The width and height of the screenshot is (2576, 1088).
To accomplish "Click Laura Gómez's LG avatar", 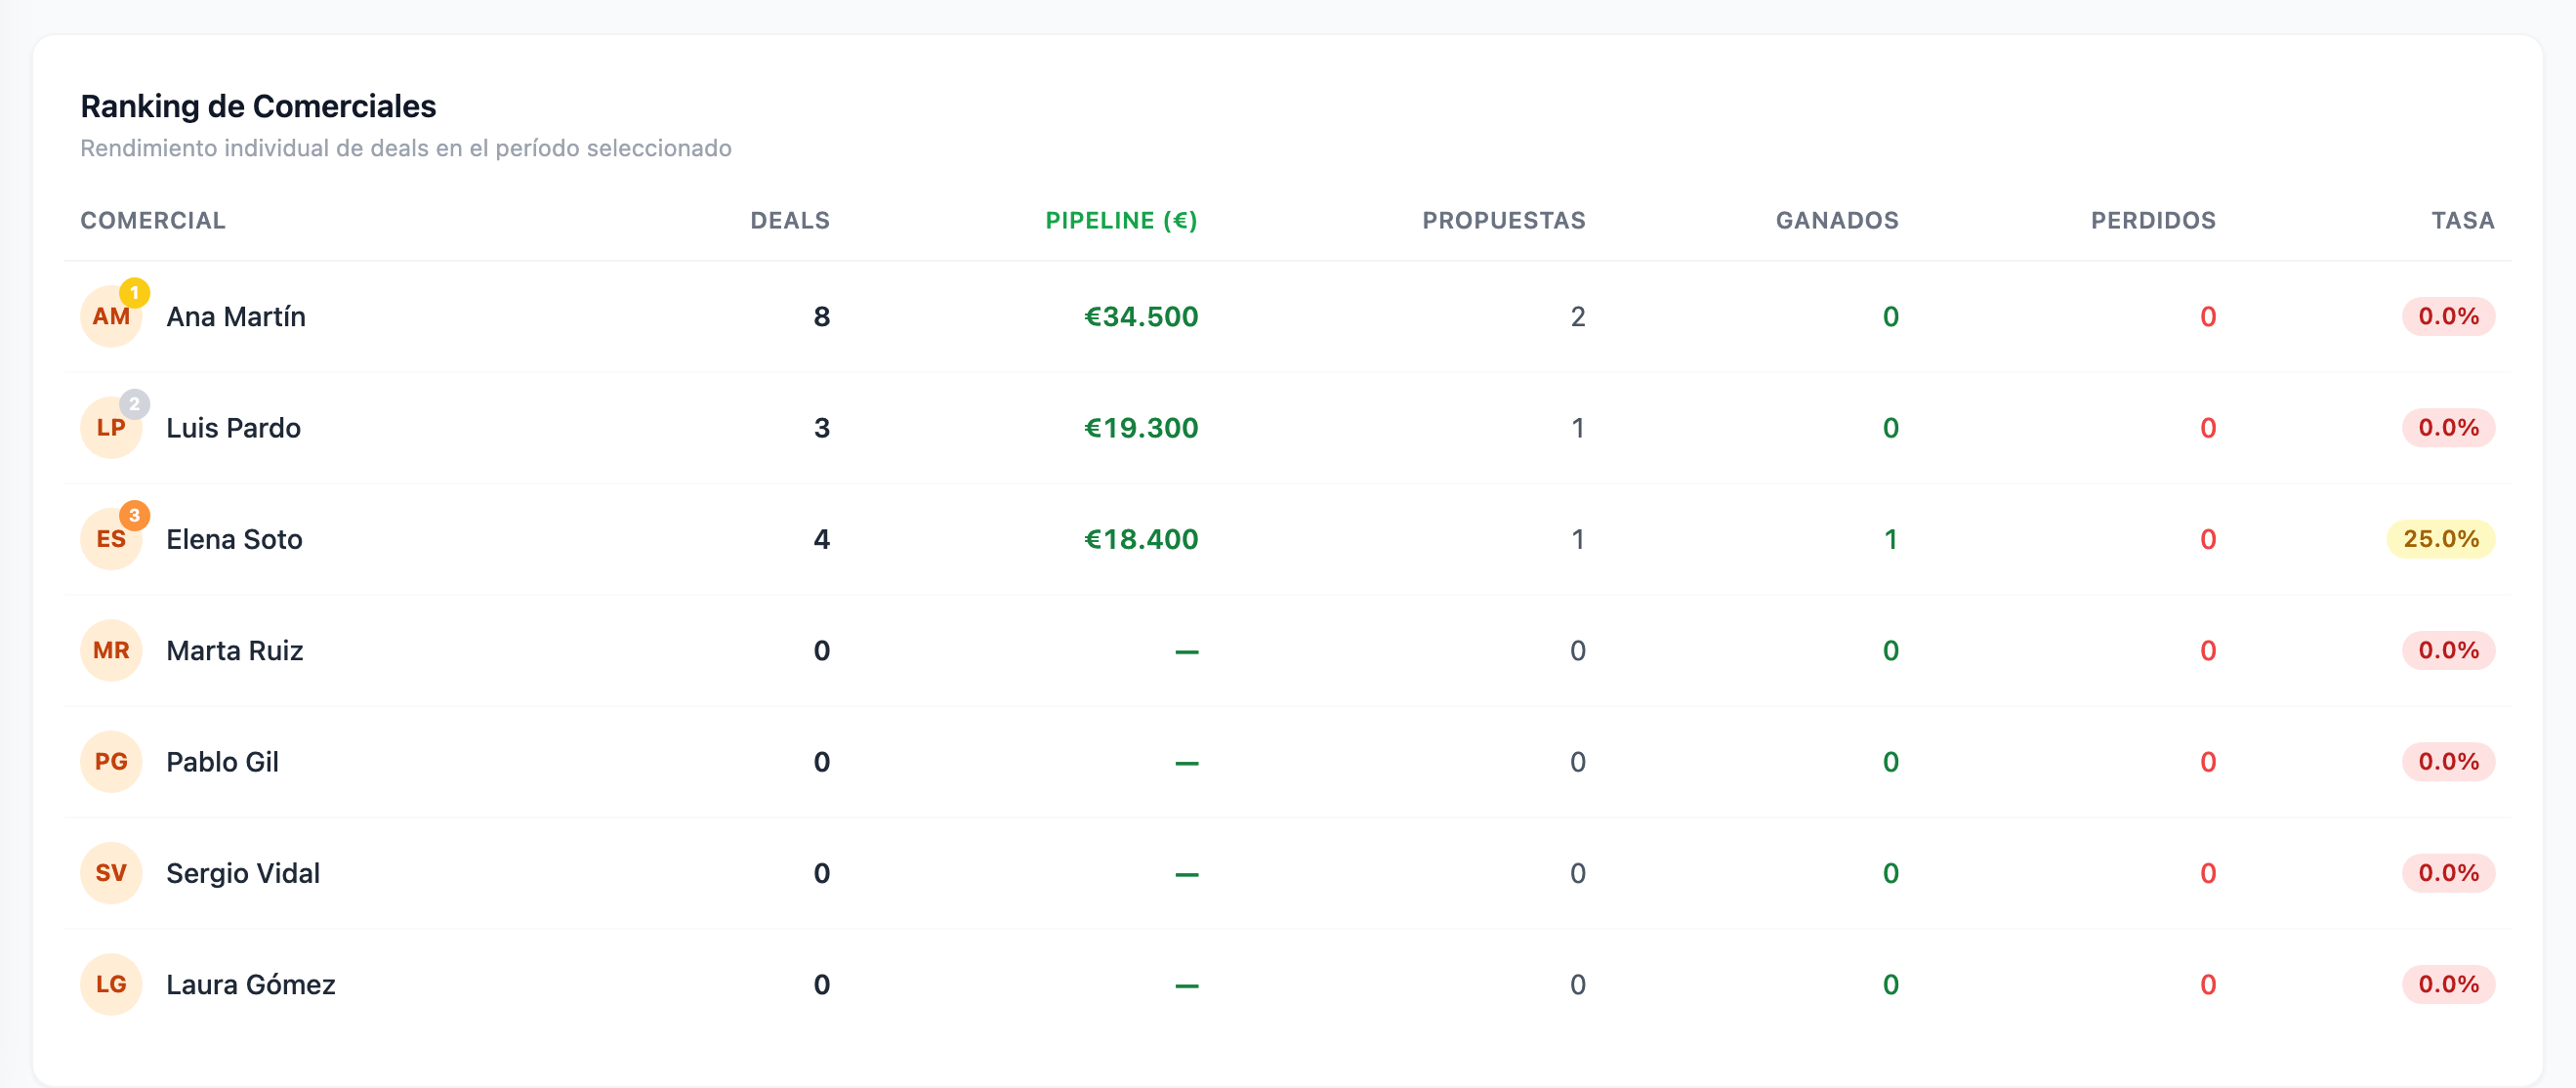I will (x=111, y=985).
